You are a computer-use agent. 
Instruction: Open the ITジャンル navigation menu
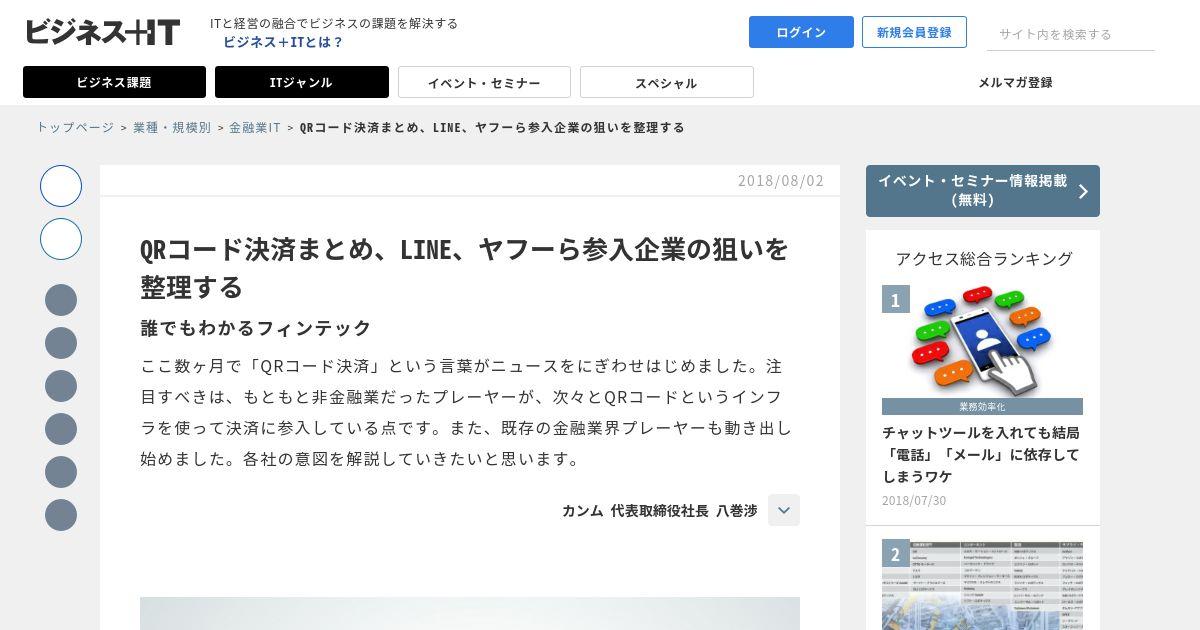[301, 82]
